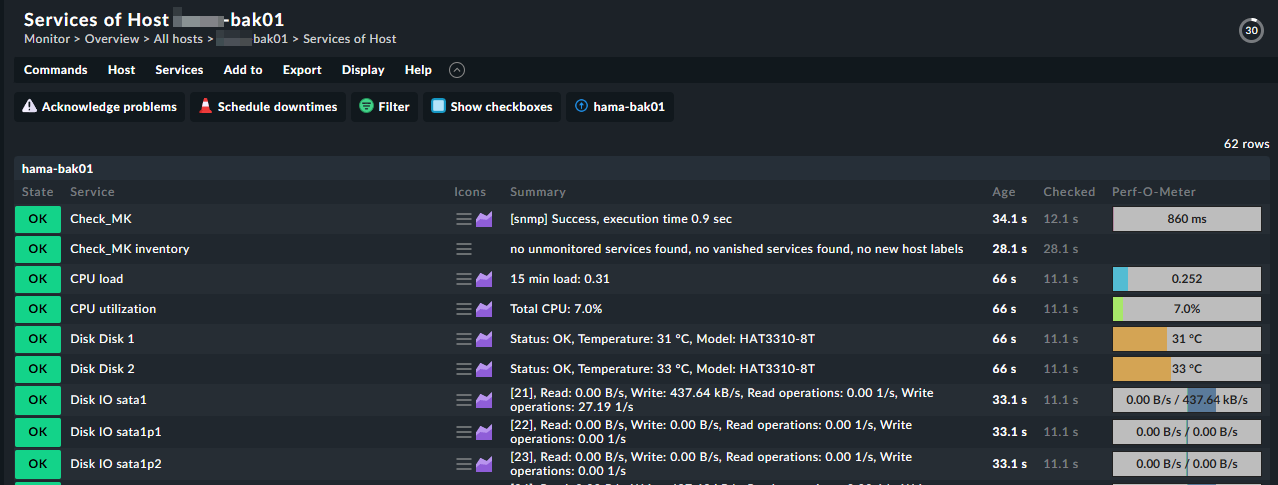Show graph for Disk Disk 2
Viewport: 1278px width, 485px height.
point(484,369)
